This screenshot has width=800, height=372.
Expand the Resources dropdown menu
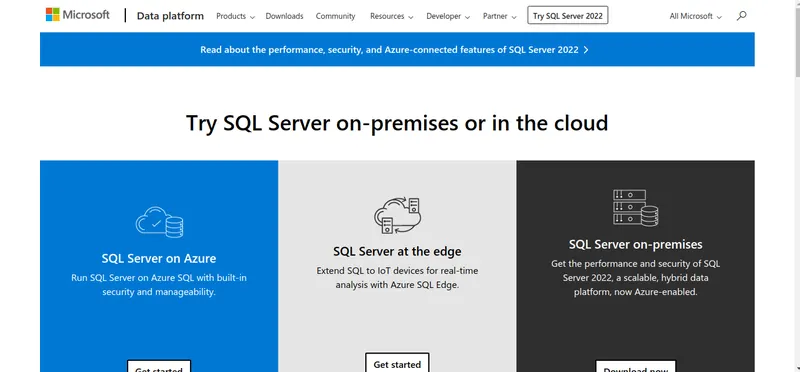391,16
